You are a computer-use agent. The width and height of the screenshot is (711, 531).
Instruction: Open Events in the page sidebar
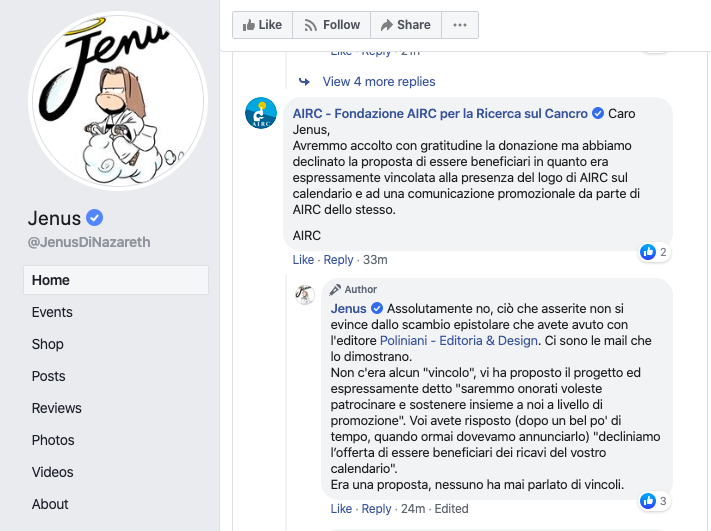pyautogui.click(x=52, y=312)
